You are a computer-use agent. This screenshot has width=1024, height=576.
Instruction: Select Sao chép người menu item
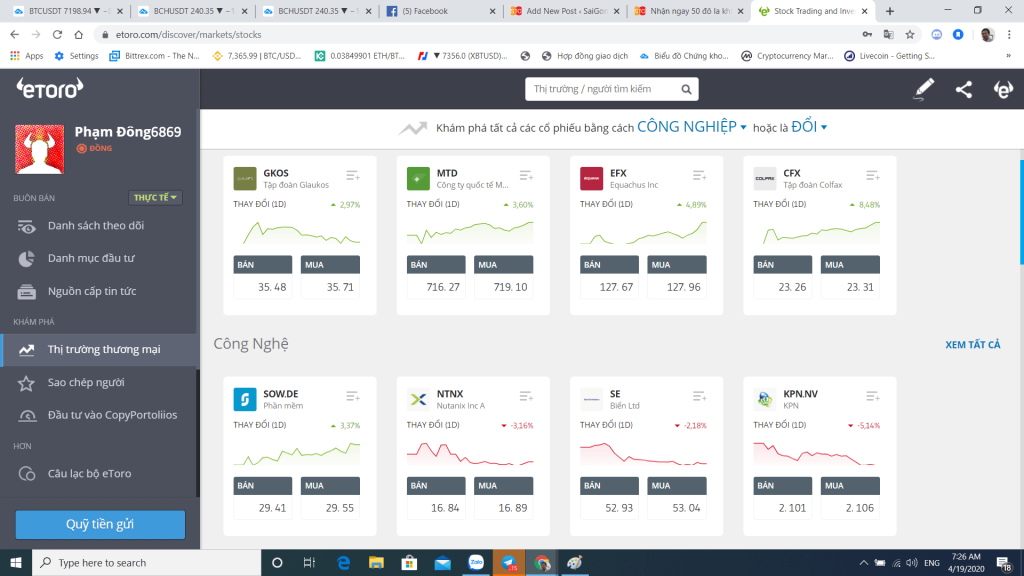click(x=86, y=382)
